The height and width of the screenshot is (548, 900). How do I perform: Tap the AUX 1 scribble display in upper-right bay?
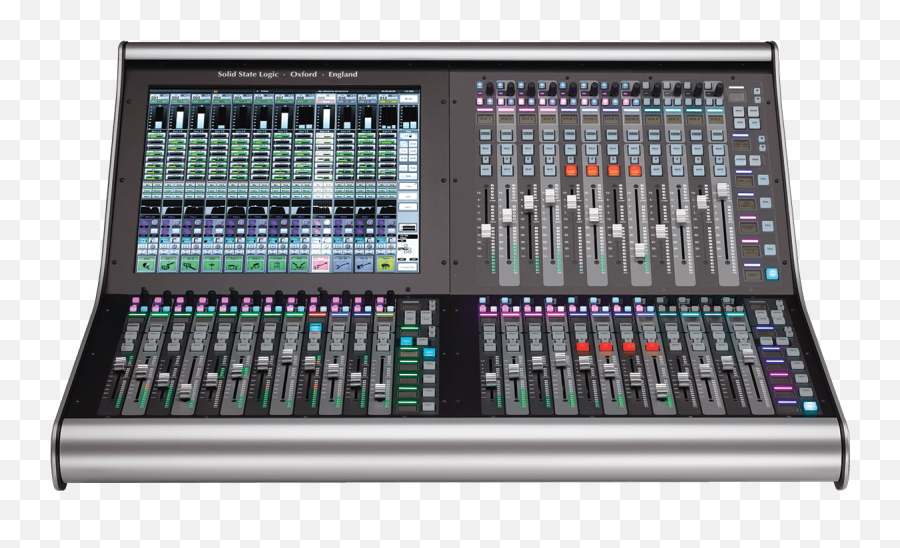point(485,119)
